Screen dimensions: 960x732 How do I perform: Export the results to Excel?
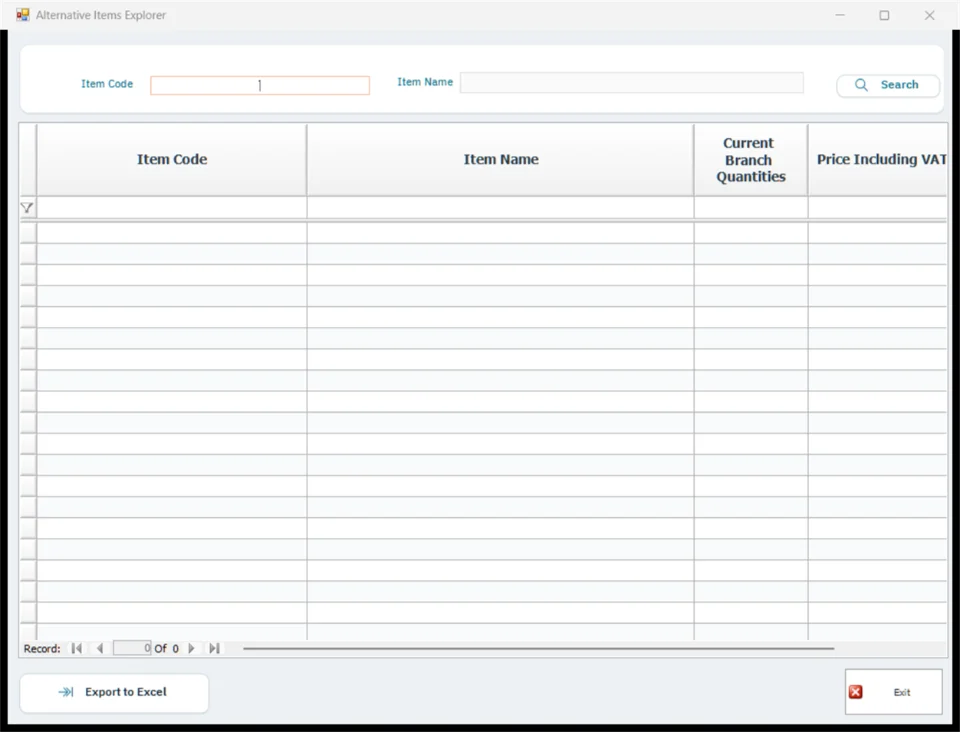click(114, 692)
